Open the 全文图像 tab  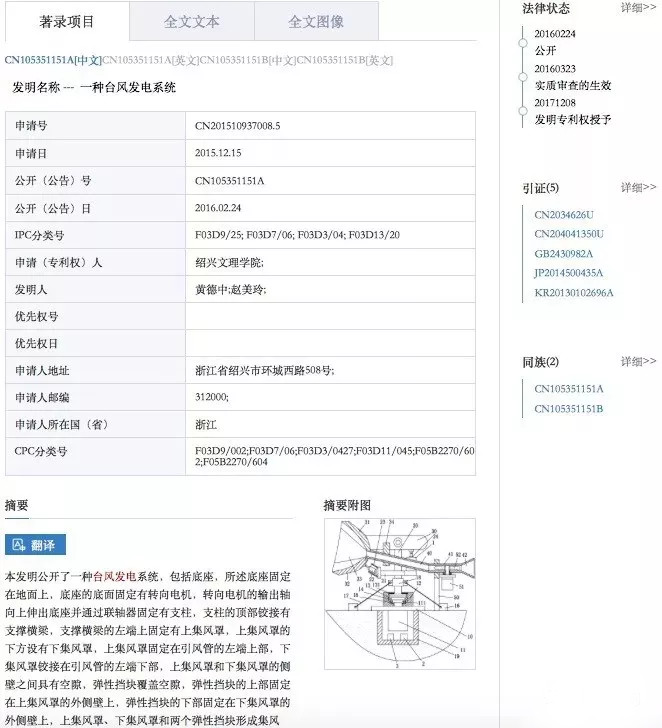(x=316, y=21)
